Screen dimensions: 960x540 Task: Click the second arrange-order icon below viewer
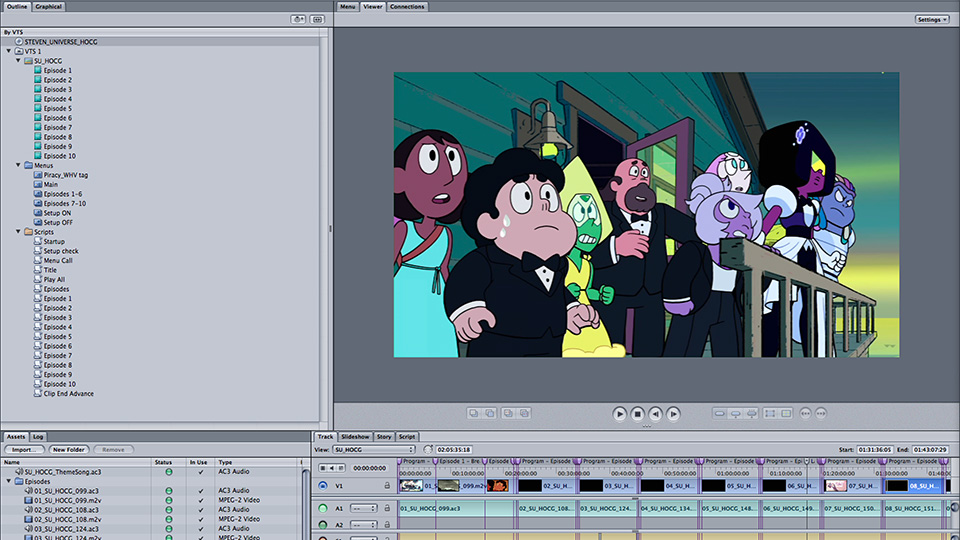click(490, 413)
